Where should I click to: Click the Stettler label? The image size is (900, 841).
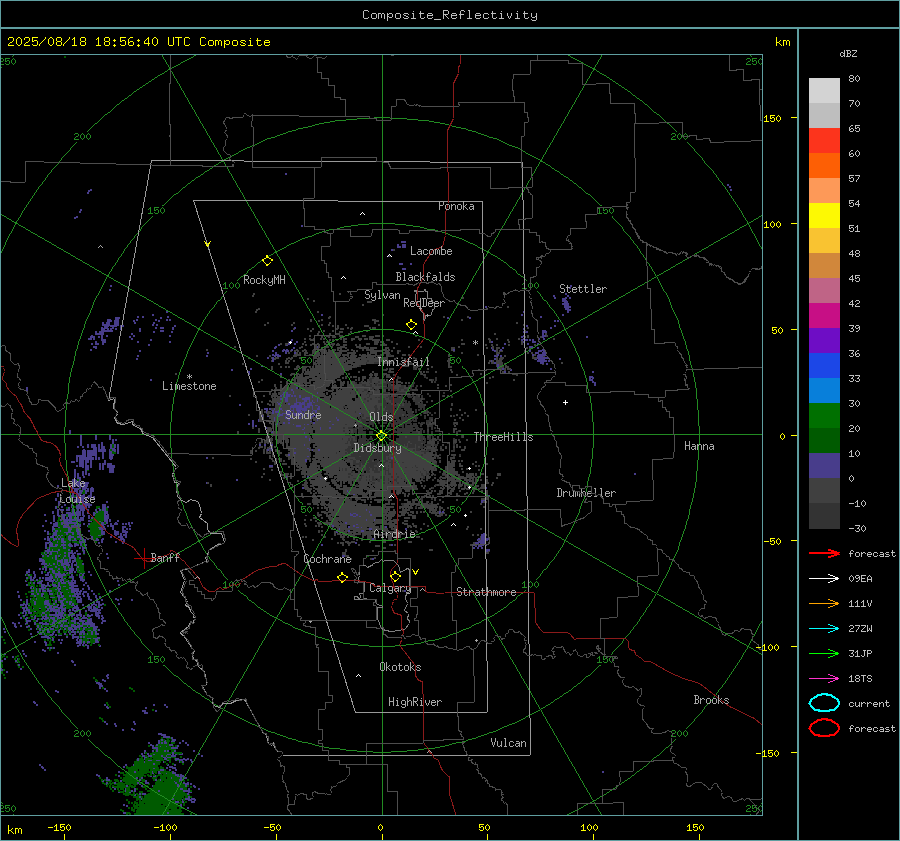point(583,289)
